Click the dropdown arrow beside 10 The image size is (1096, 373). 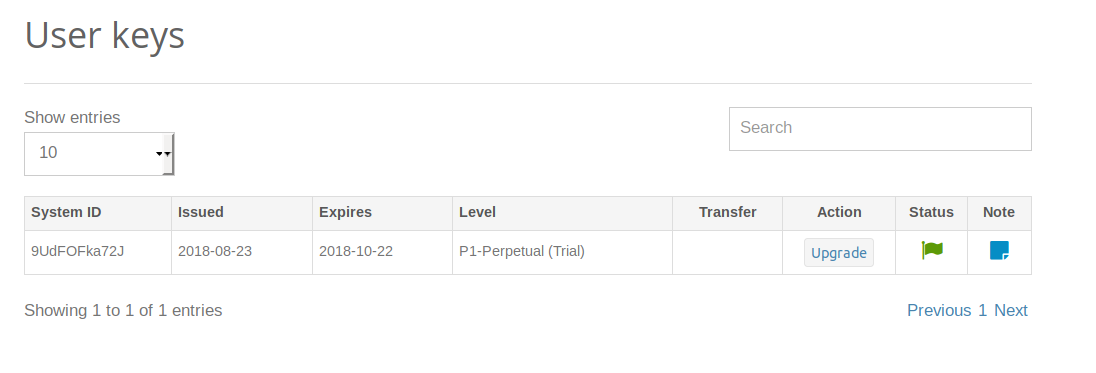(164, 154)
